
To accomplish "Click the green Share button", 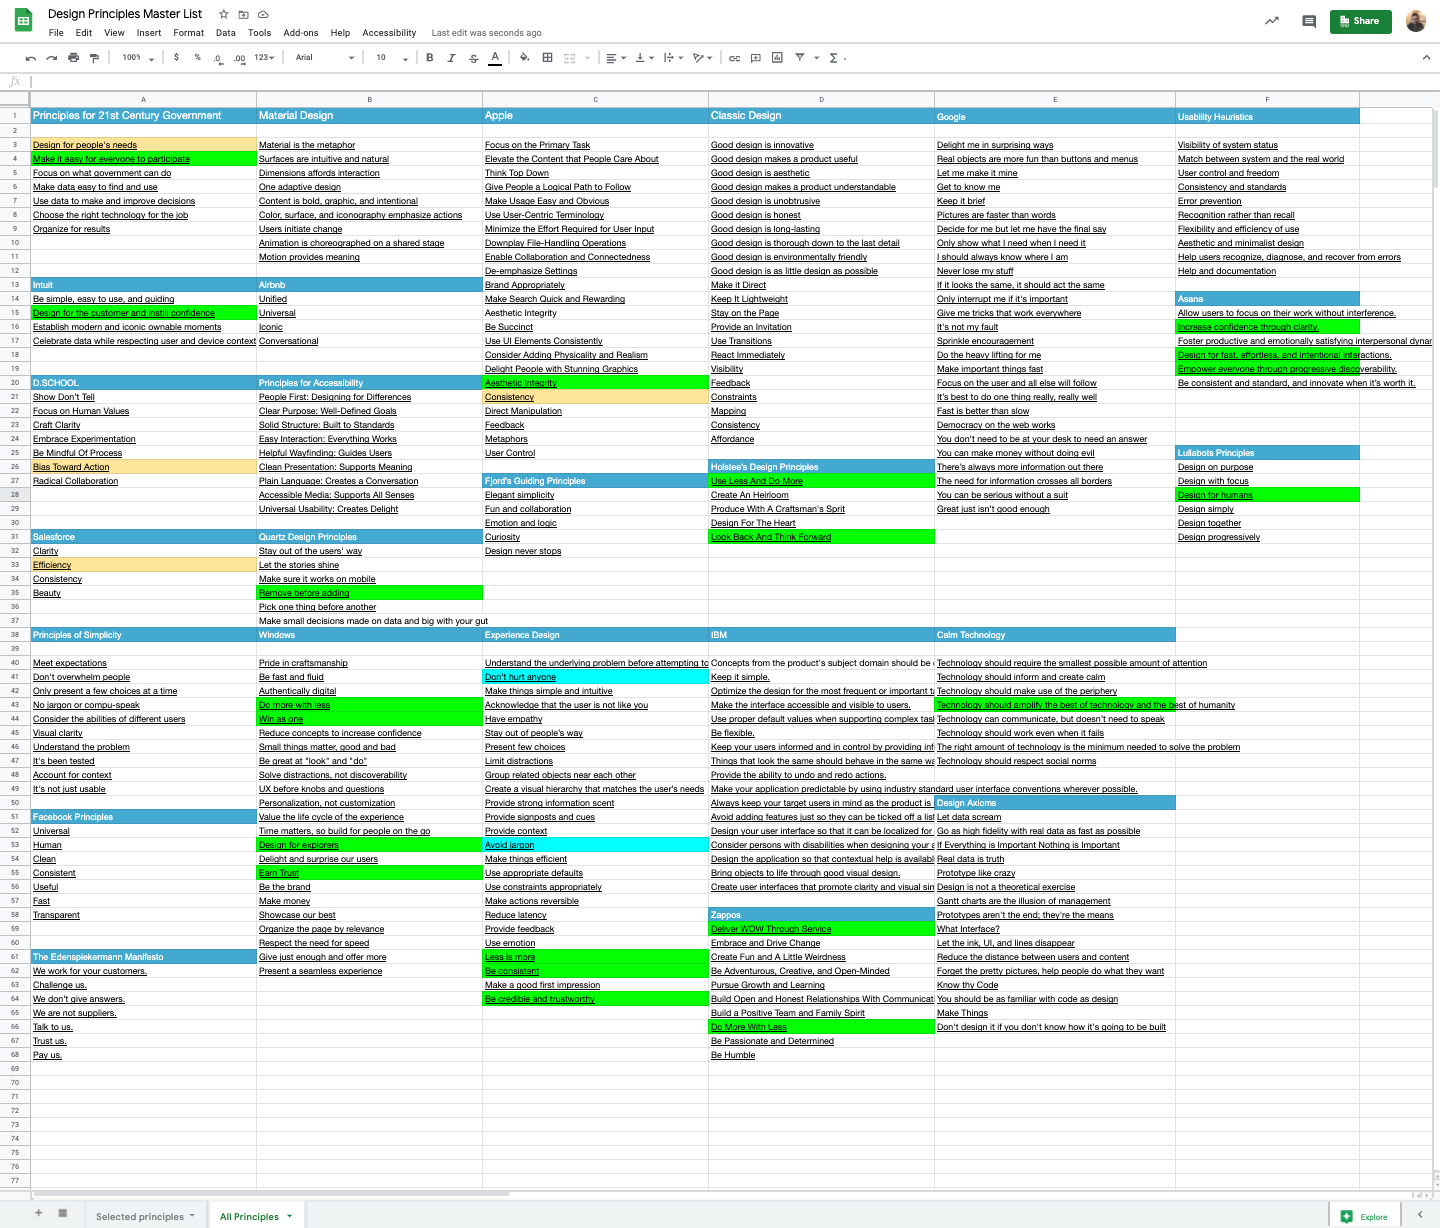I will pyautogui.click(x=1360, y=21).
